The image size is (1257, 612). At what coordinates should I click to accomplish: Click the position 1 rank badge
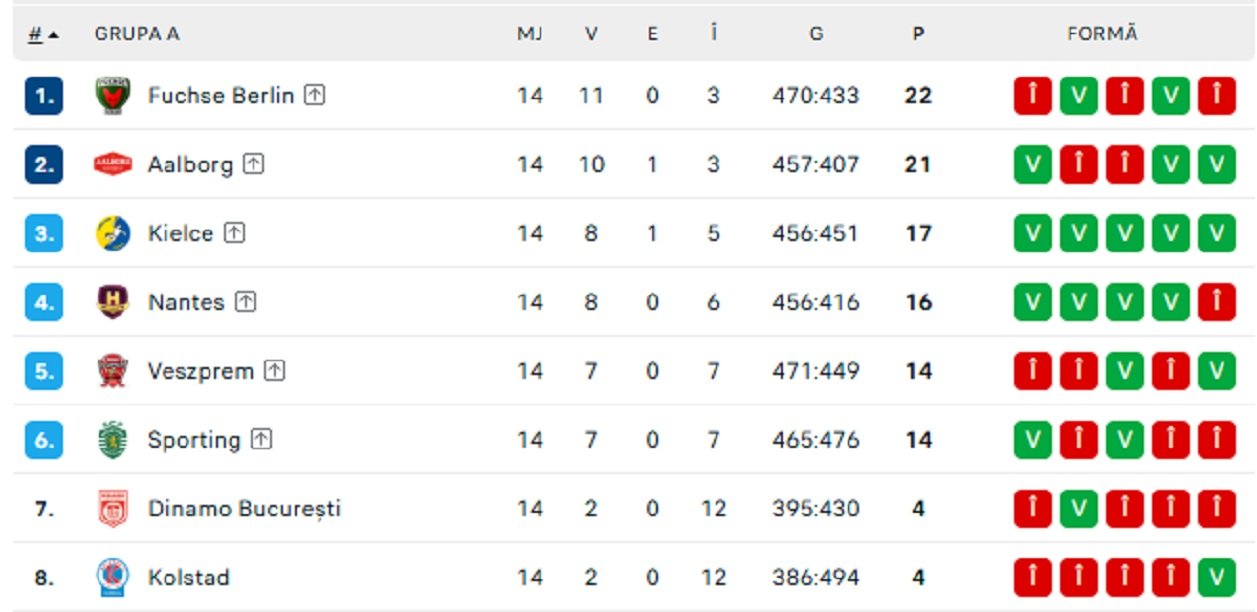44,96
